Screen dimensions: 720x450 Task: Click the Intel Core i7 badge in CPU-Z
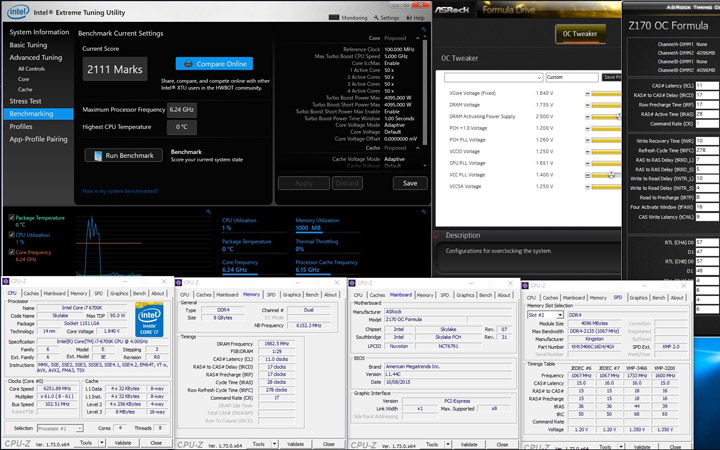pyautogui.click(x=149, y=320)
